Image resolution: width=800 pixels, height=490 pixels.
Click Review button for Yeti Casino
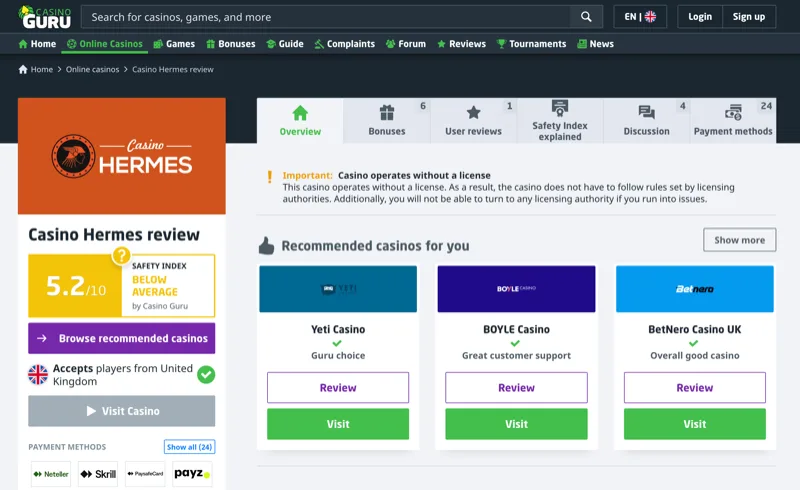[338, 387]
